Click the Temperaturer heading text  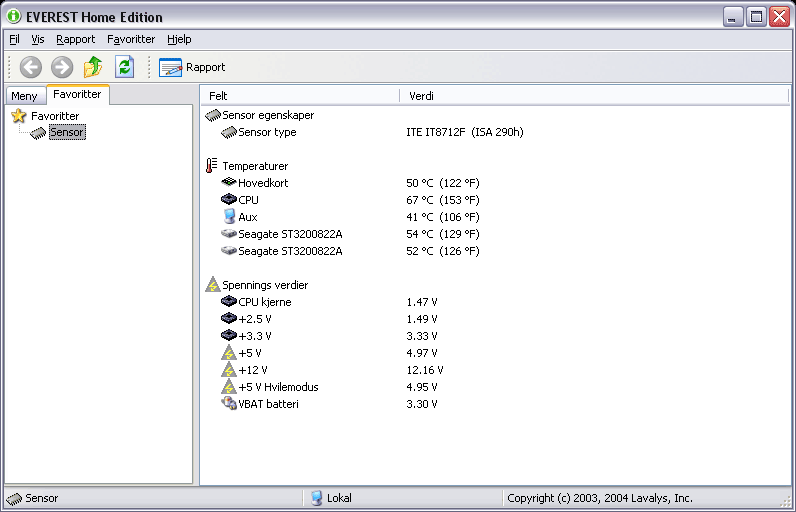point(255,166)
